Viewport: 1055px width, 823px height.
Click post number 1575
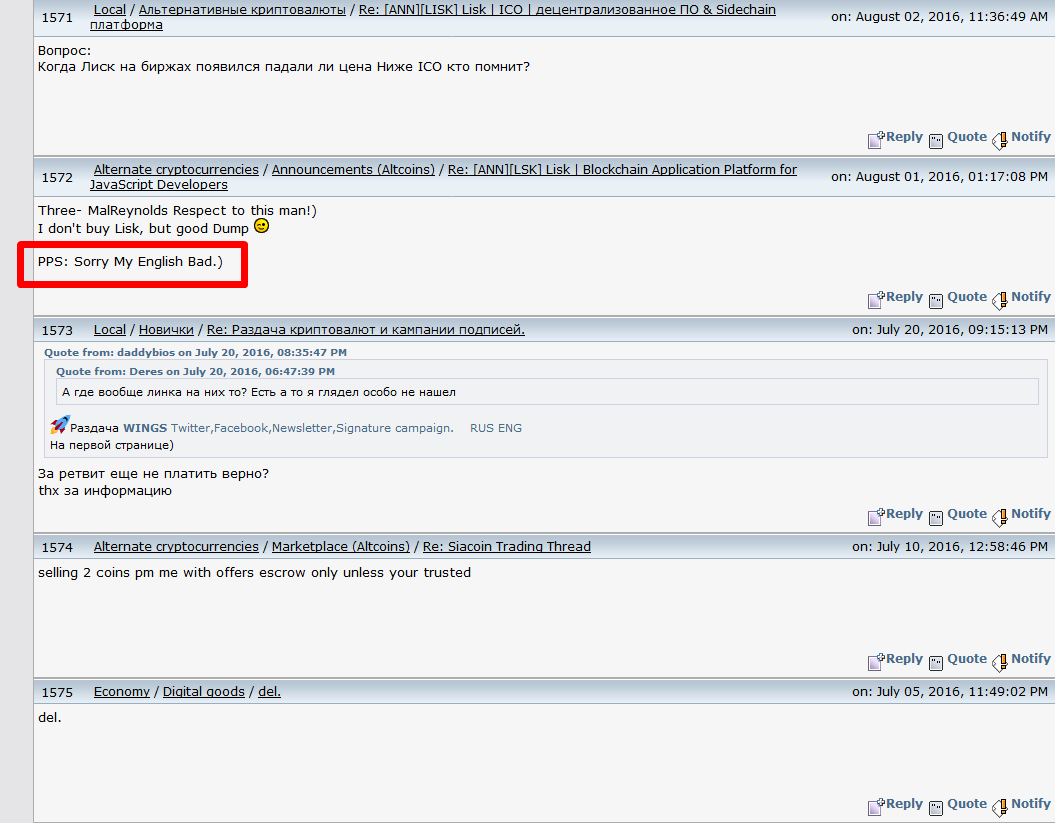[x=57, y=692]
